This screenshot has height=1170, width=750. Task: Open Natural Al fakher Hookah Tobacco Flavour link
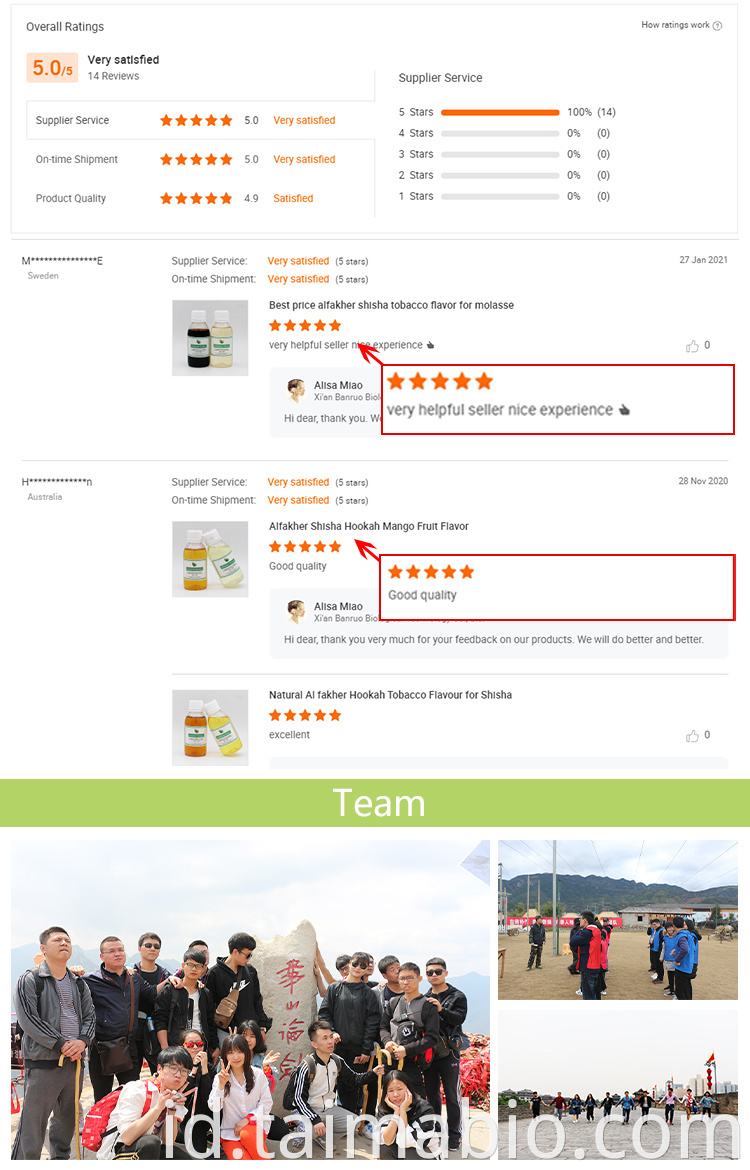pyautogui.click(x=390, y=695)
